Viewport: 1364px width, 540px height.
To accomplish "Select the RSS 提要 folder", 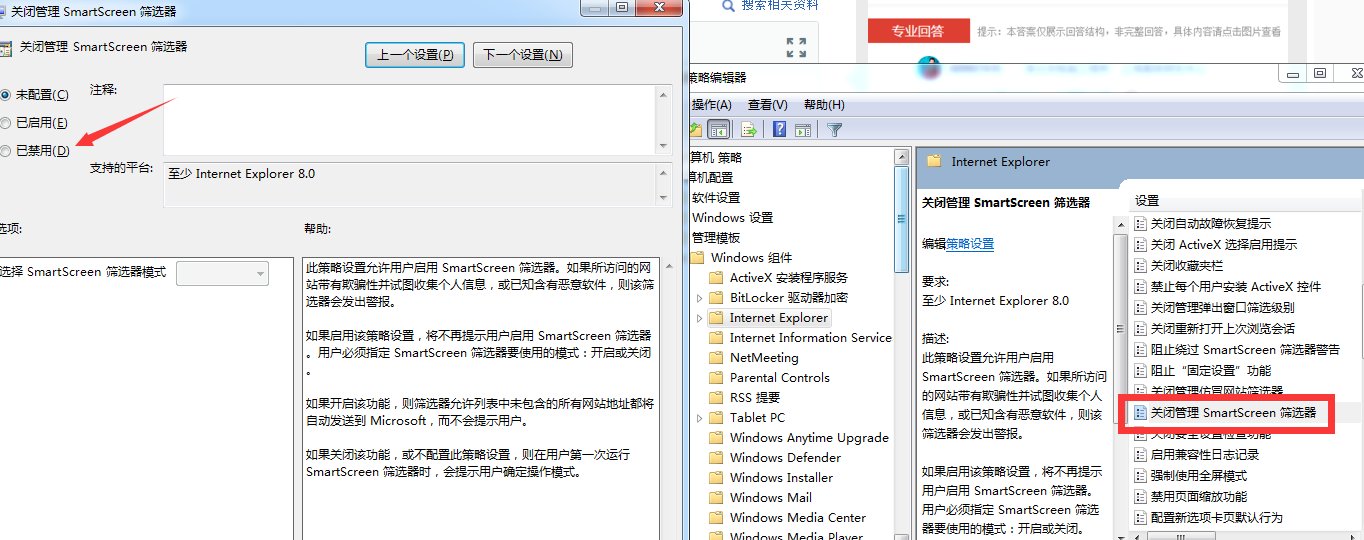I will click(x=745, y=397).
